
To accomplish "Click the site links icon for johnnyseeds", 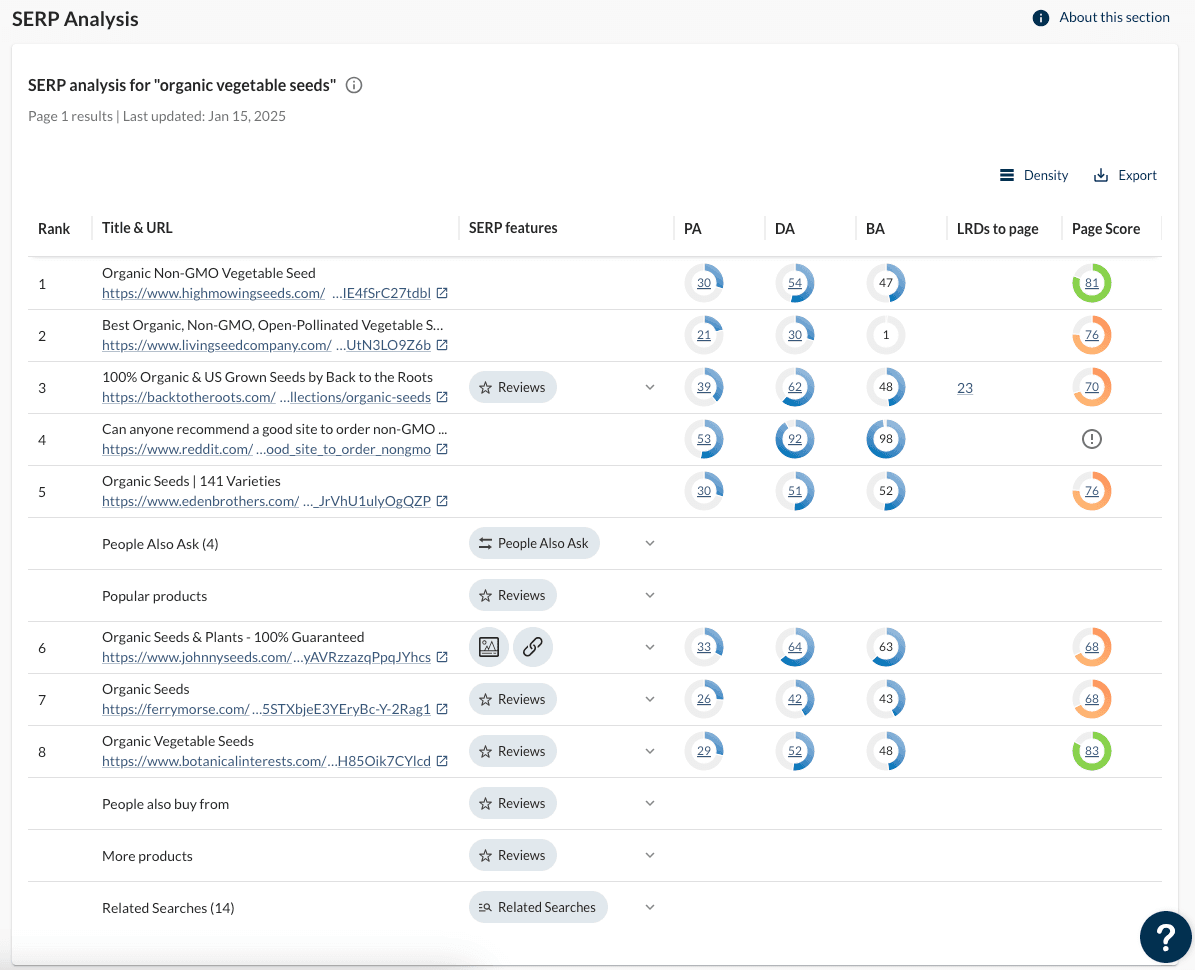I will click(533, 647).
